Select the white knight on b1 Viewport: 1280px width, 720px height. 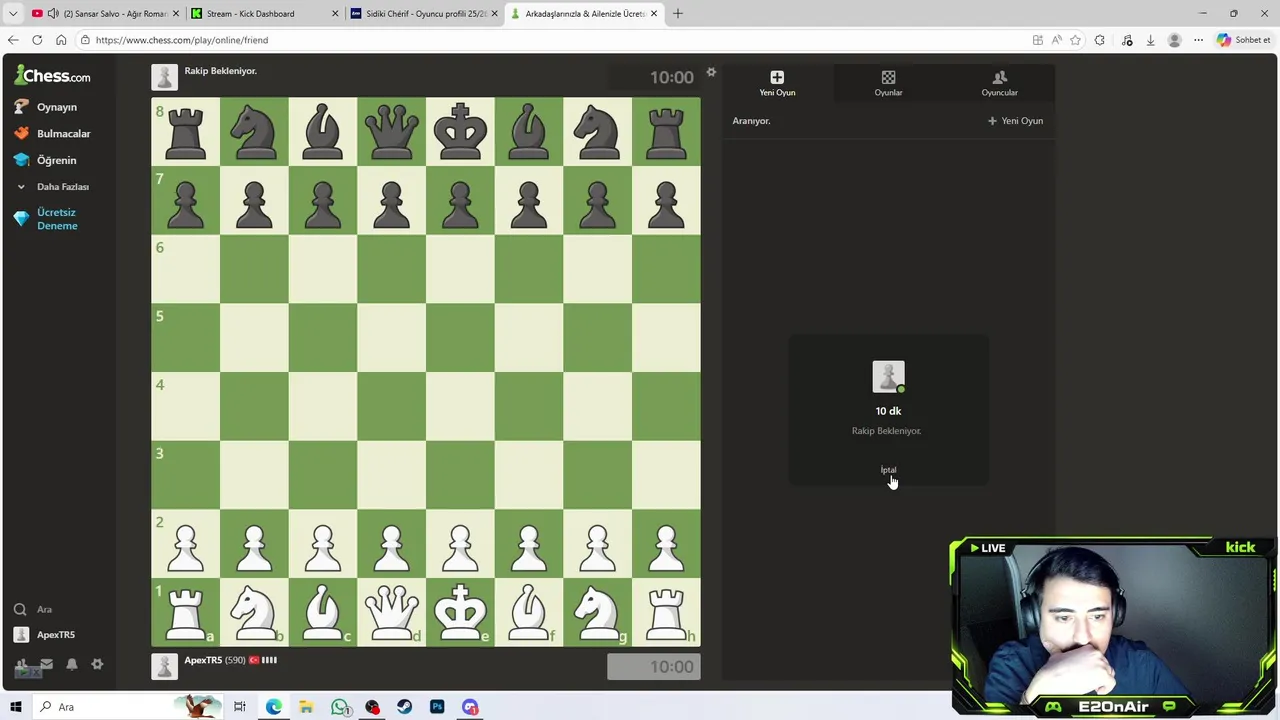click(254, 612)
